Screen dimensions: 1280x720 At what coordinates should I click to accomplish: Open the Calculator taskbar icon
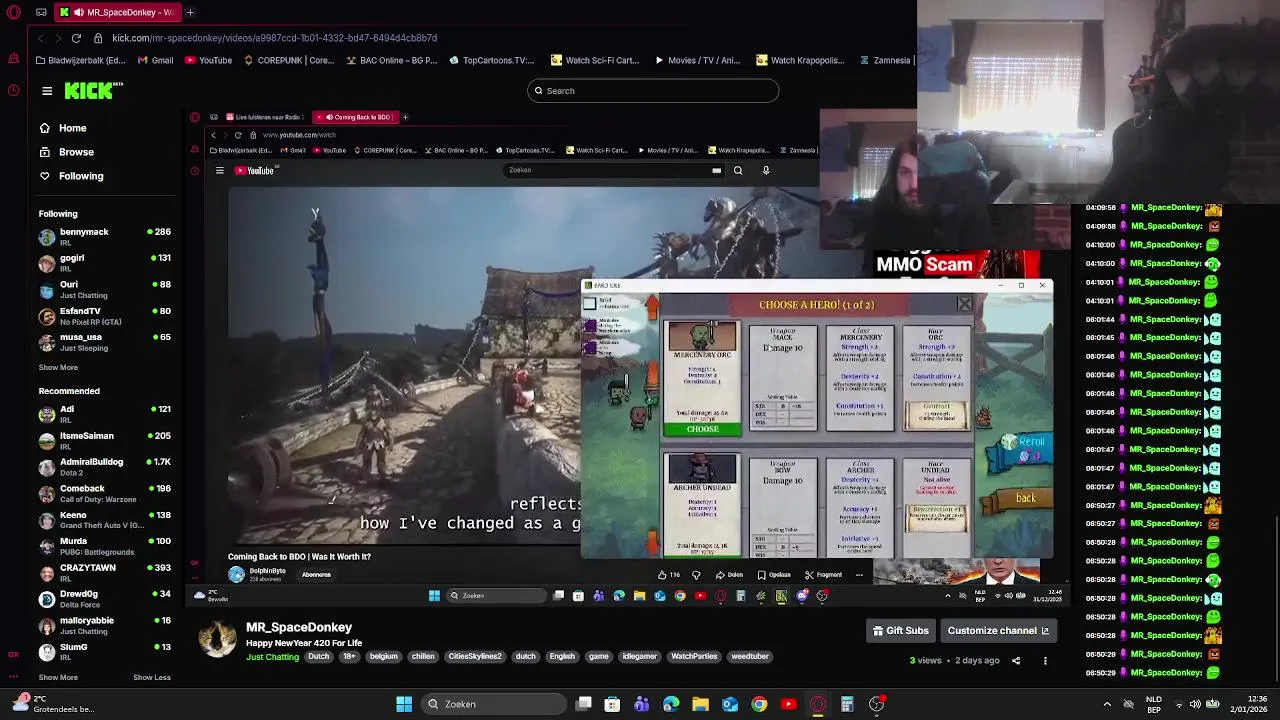(x=847, y=704)
